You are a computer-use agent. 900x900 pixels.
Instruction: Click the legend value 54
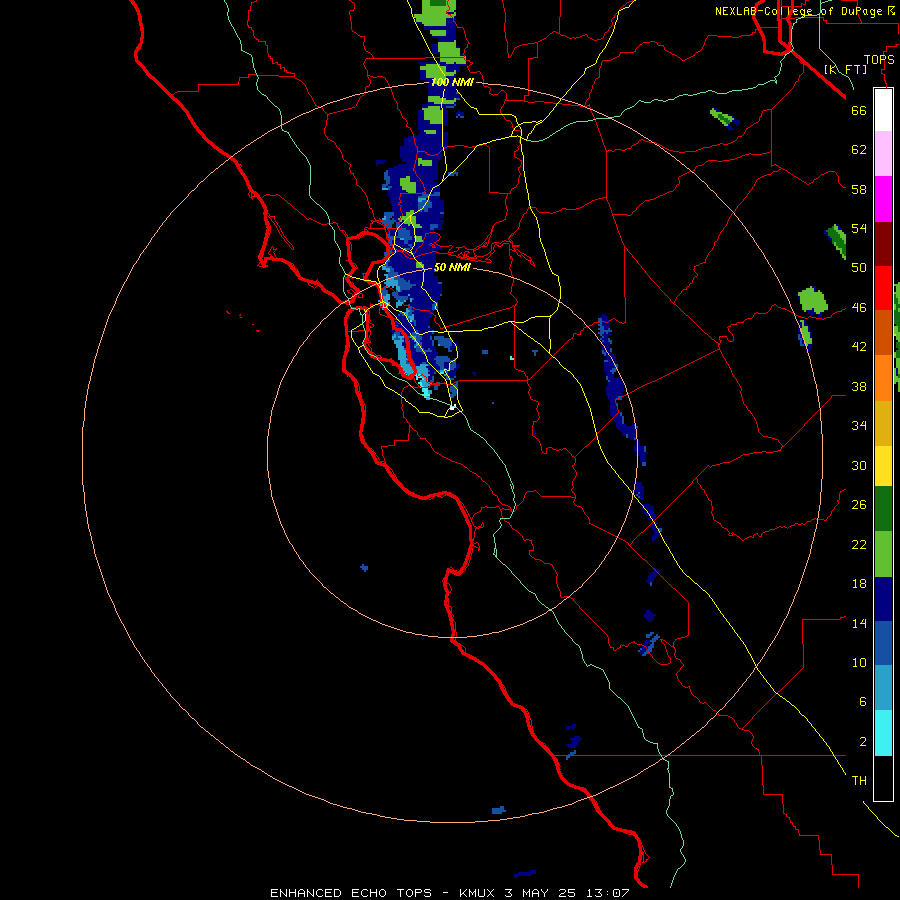(x=859, y=228)
